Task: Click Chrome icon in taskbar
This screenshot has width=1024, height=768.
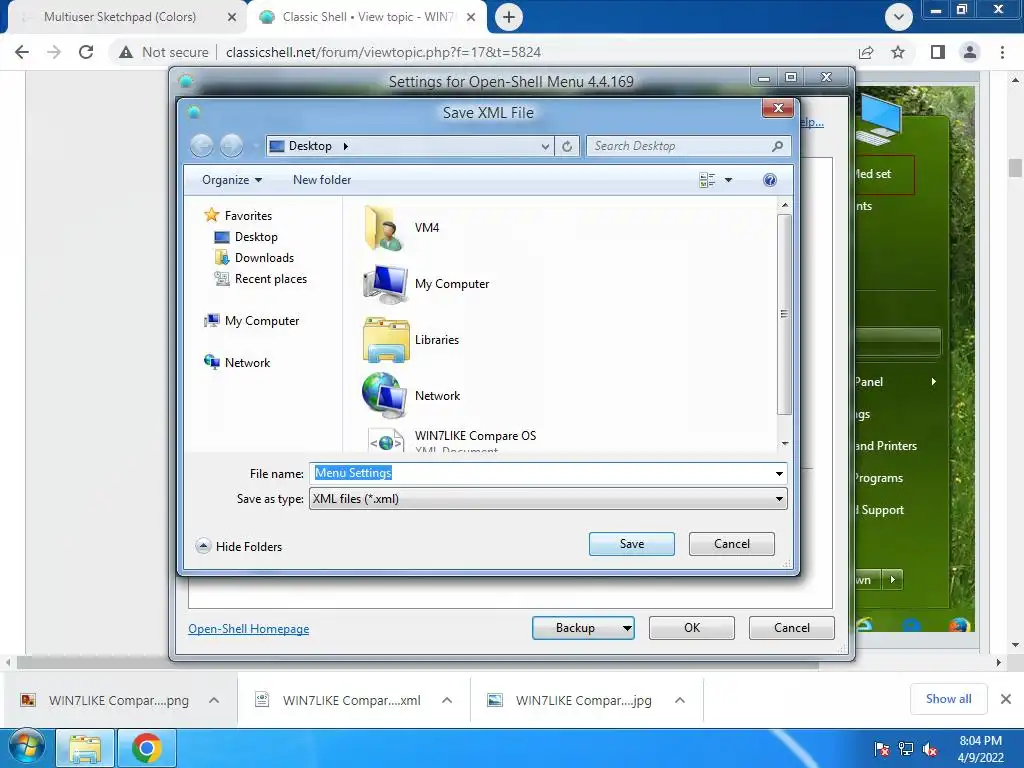Action: click(146, 748)
